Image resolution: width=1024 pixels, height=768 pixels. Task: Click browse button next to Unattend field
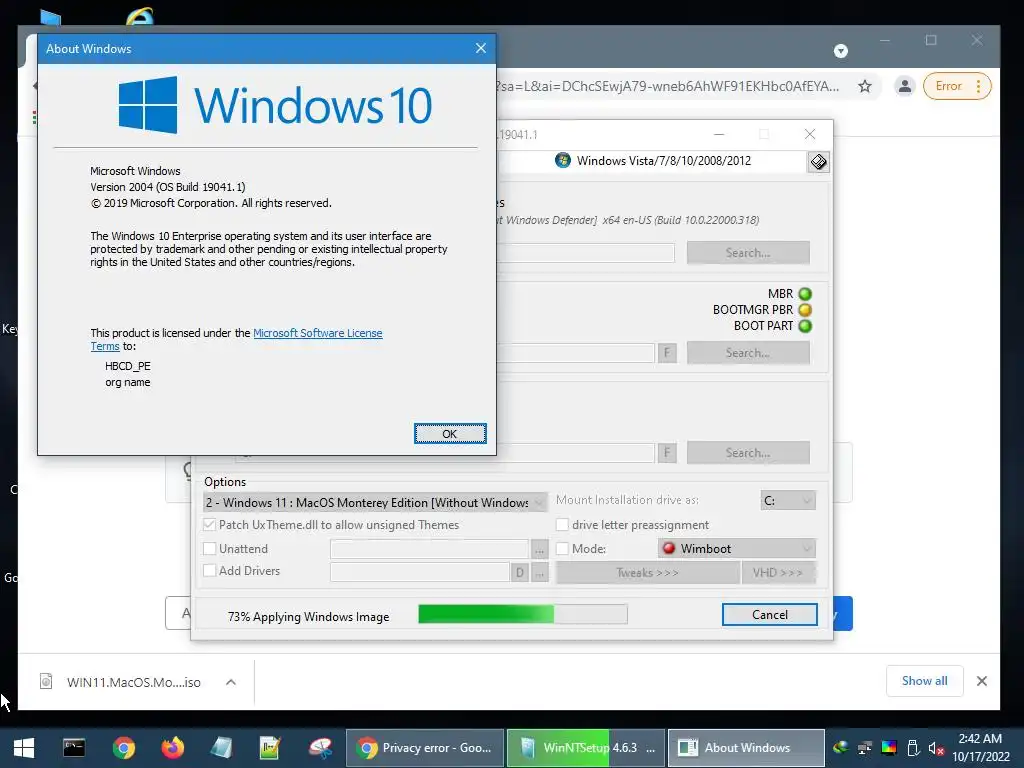pyautogui.click(x=539, y=549)
